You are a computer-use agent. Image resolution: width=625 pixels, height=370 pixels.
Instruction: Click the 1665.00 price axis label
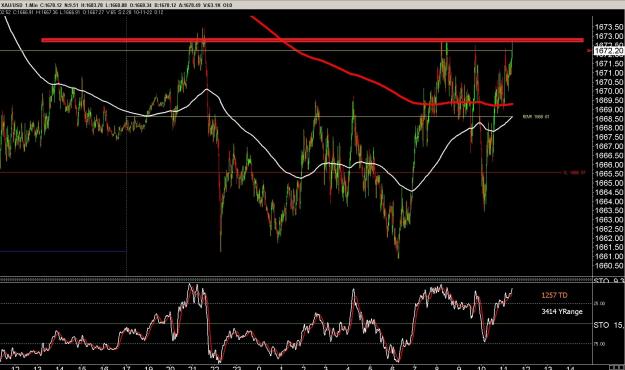609,183
